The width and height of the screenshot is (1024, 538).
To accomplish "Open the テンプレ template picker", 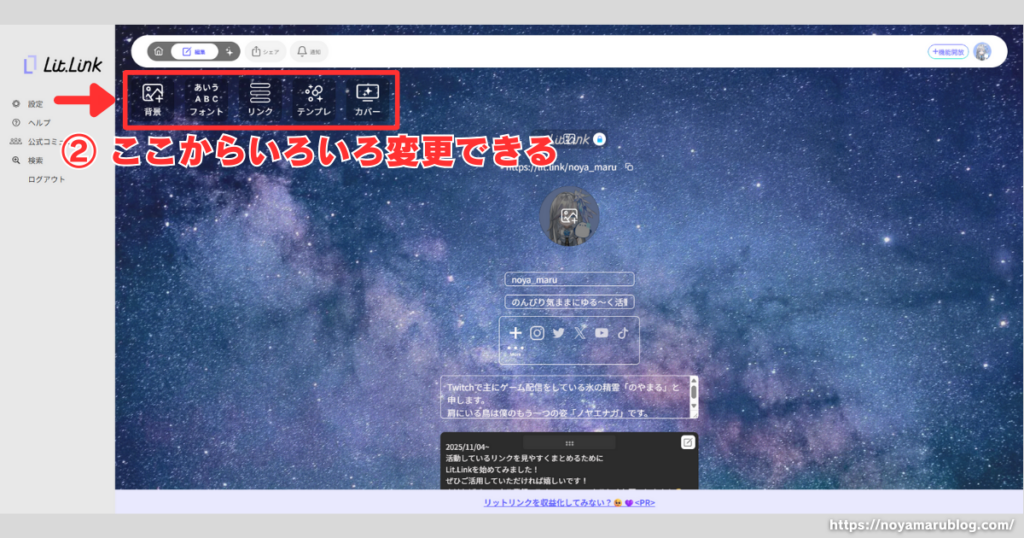I will pyautogui.click(x=314, y=99).
